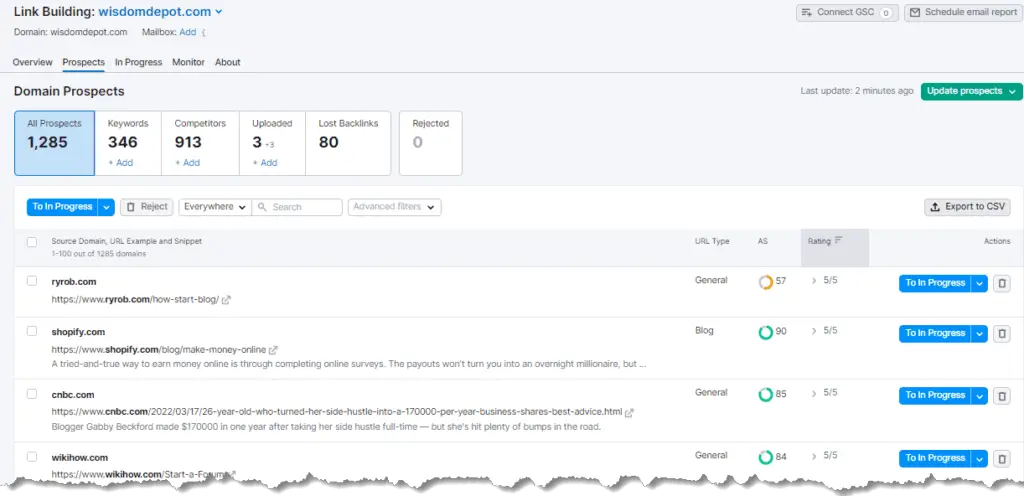This screenshot has height=496, width=1024.
Task: Switch to the Overview tab
Action: coord(33,63)
